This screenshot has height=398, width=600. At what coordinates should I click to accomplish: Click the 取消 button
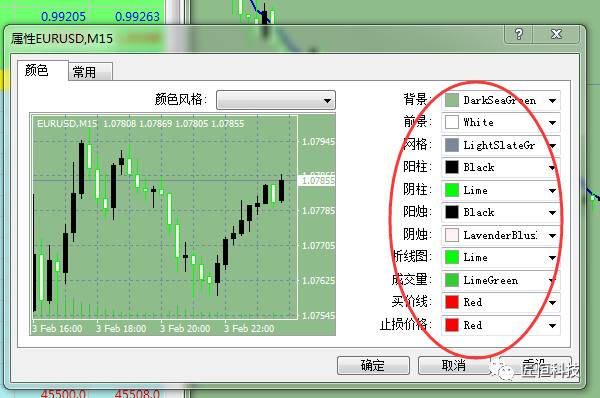(454, 365)
